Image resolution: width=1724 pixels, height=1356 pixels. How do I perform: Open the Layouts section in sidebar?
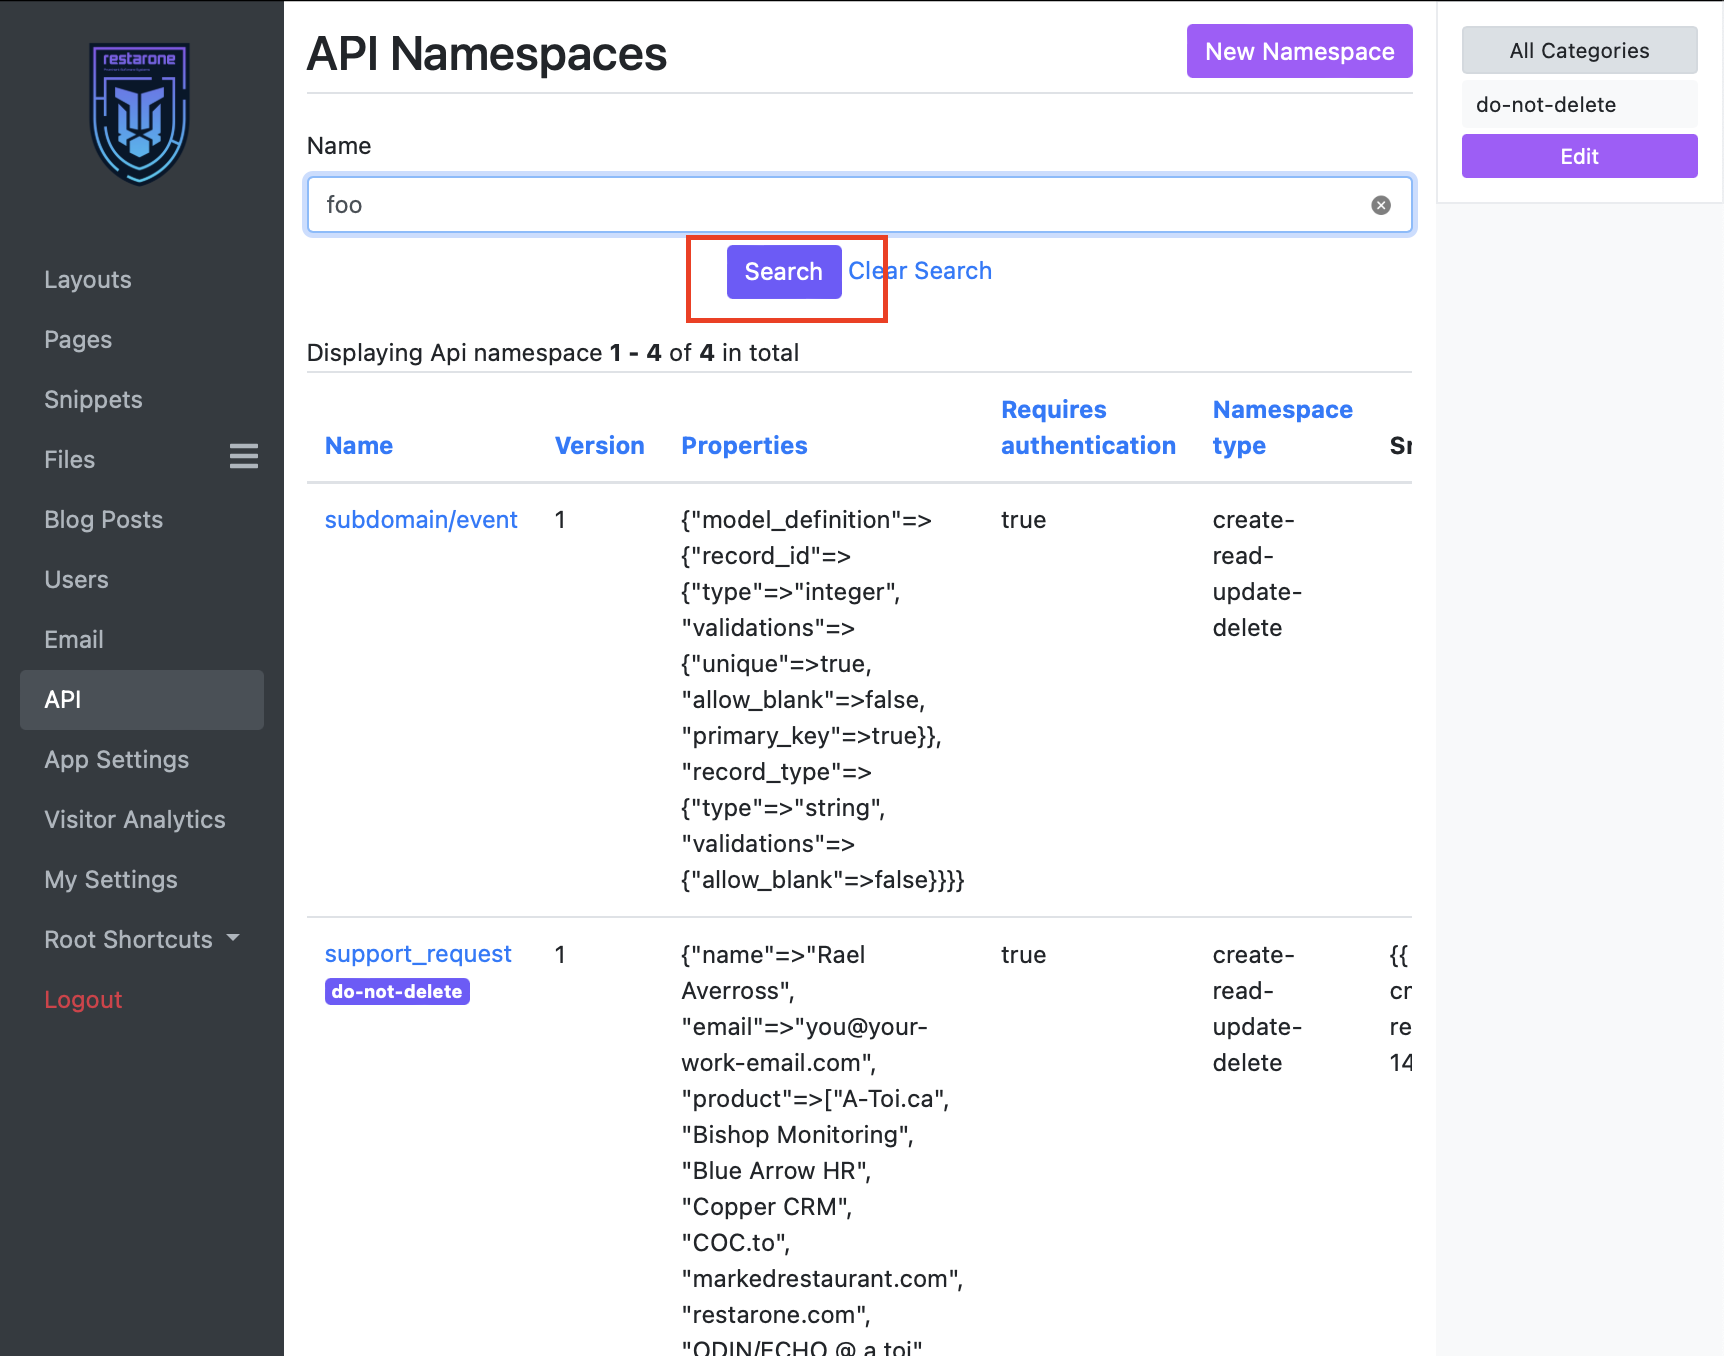[x=88, y=280]
